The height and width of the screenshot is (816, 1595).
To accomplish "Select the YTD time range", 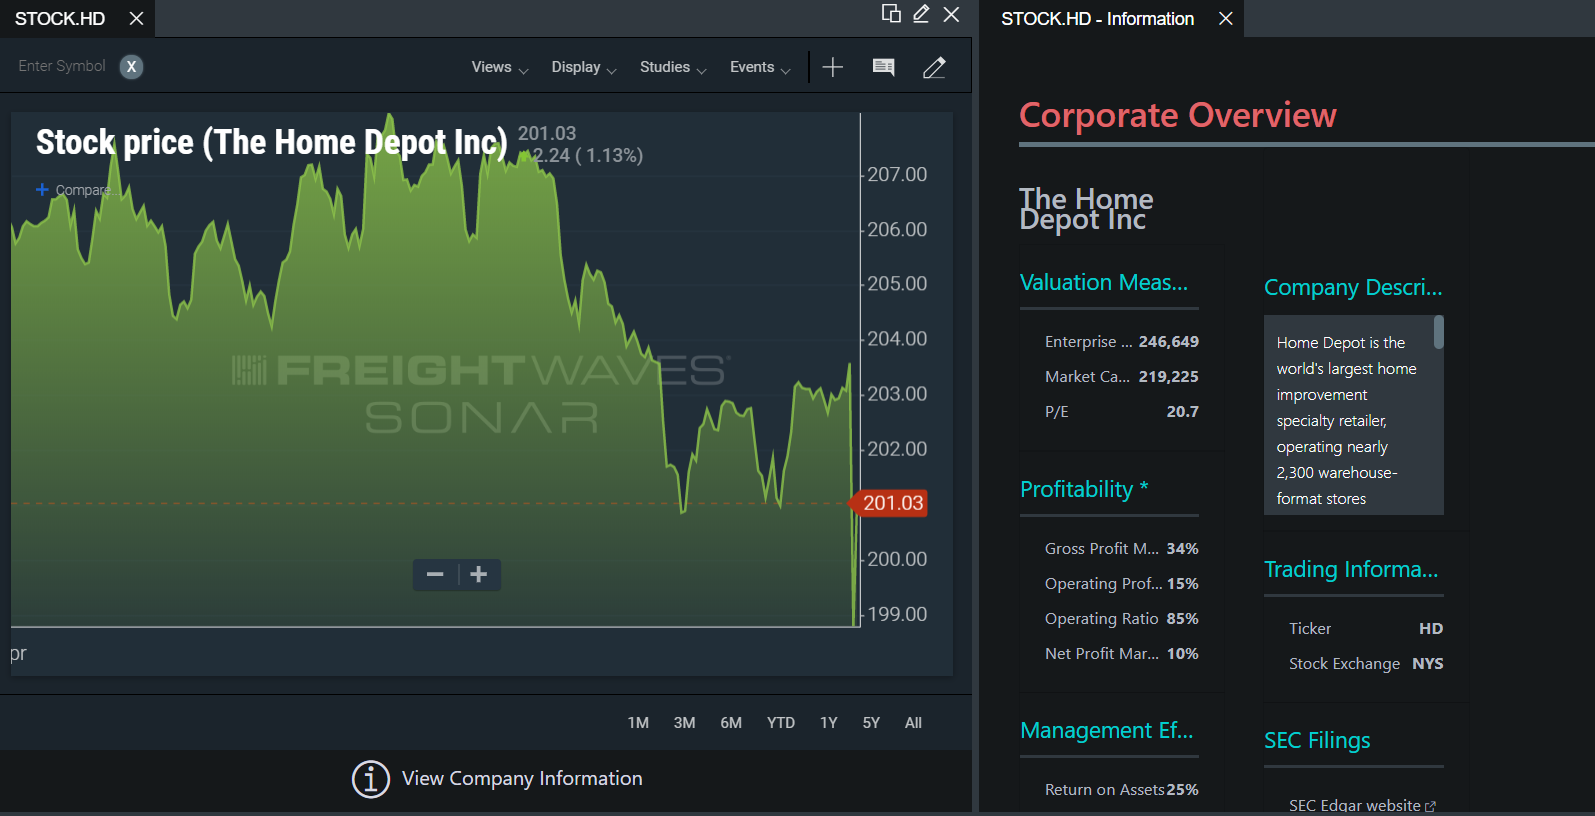I will coord(781,723).
